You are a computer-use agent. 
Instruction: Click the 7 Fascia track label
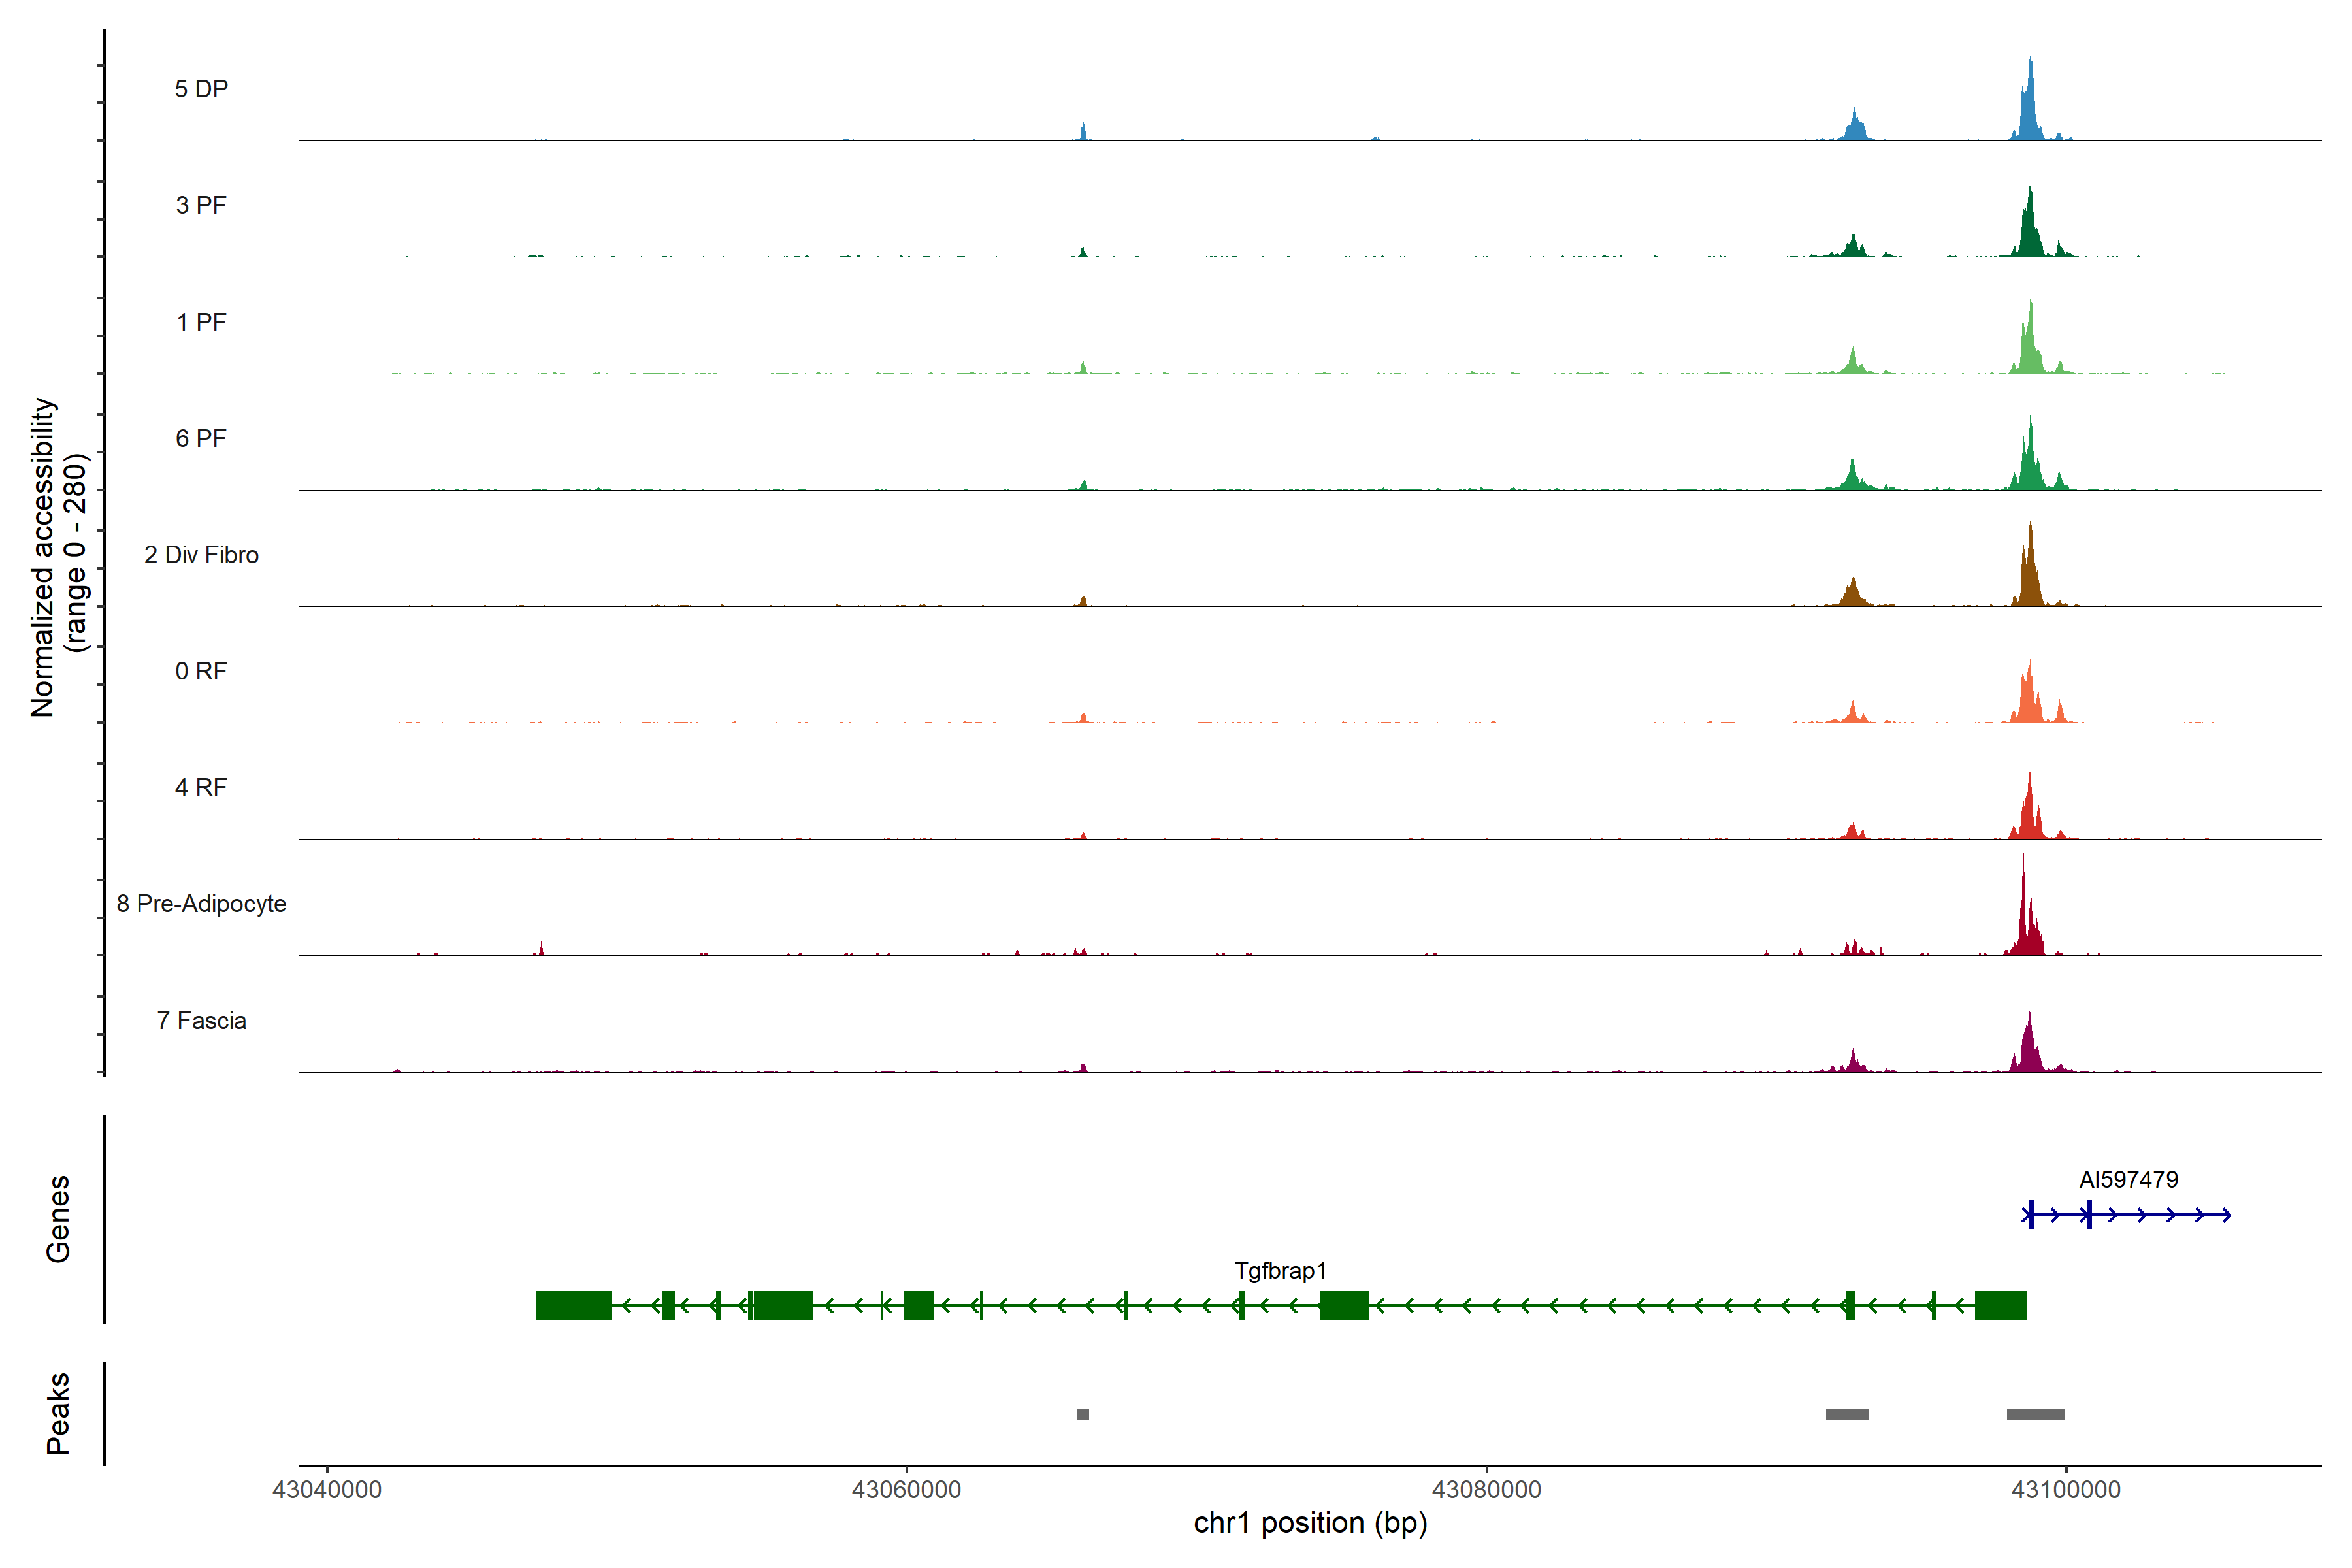click(201, 1020)
